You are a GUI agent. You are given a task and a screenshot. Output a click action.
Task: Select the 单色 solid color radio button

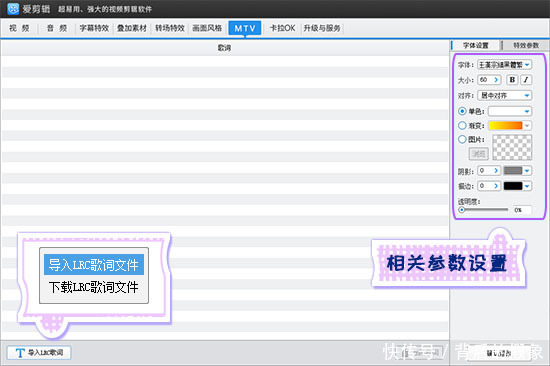click(462, 111)
